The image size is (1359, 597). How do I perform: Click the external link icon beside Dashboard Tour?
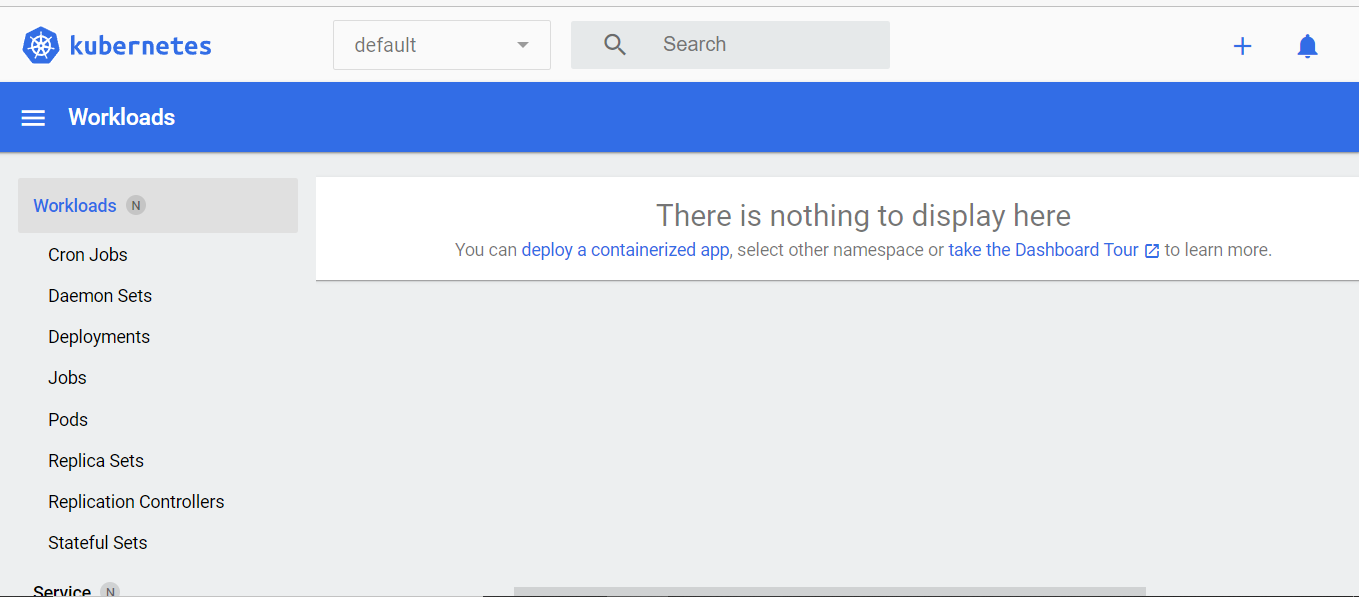tap(1152, 251)
